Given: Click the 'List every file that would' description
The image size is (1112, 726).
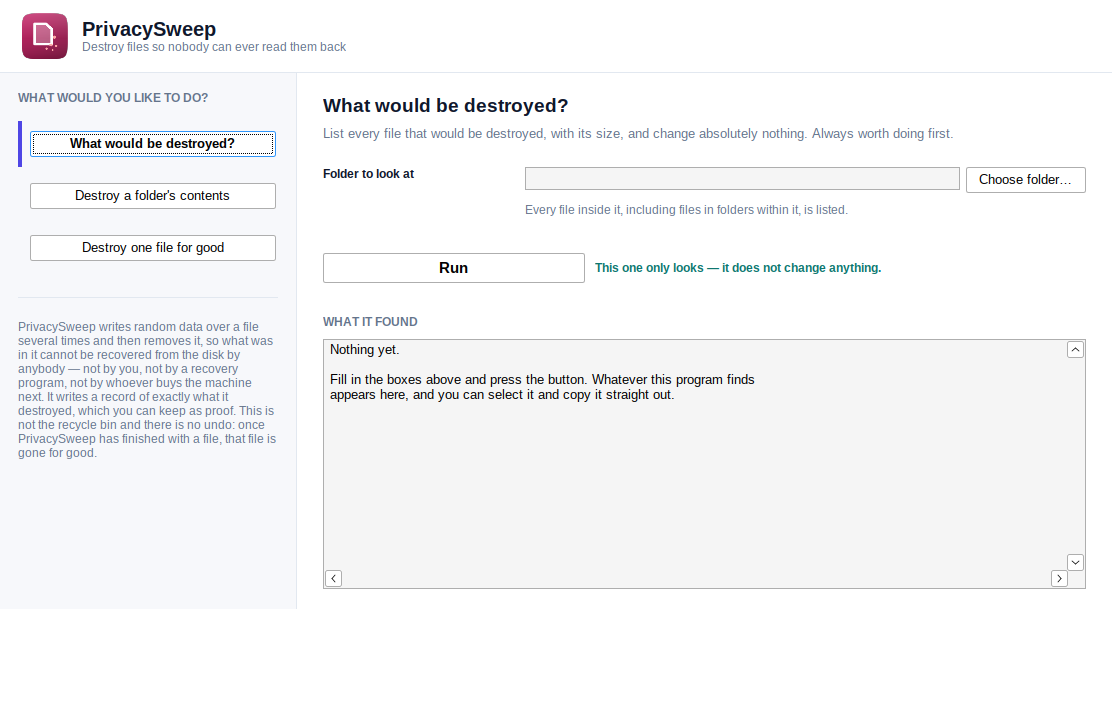Looking at the screenshot, I should click(x=638, y=133).
